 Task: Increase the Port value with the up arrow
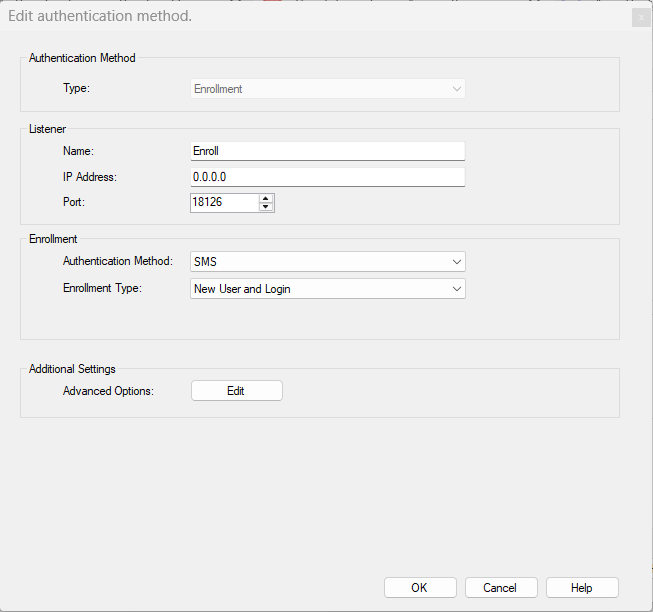pyautogui.click(x=266, y=198)
